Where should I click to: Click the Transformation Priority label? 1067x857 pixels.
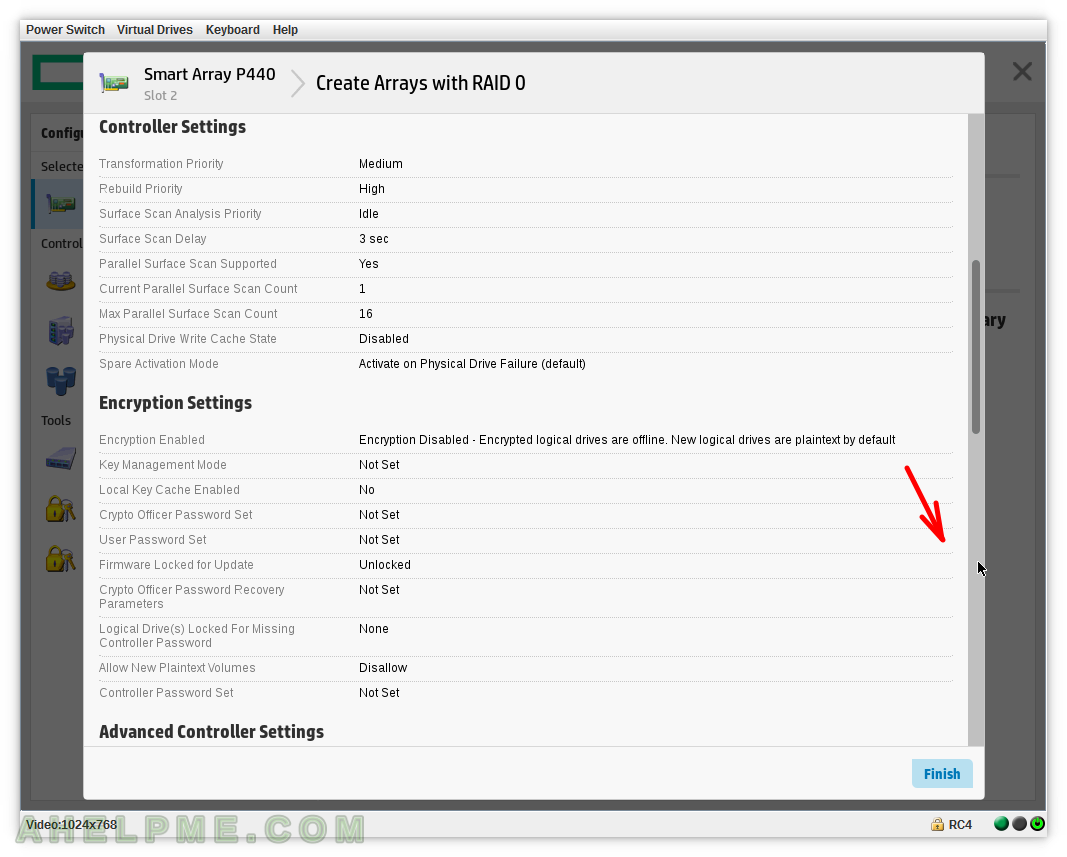(161, 164)
